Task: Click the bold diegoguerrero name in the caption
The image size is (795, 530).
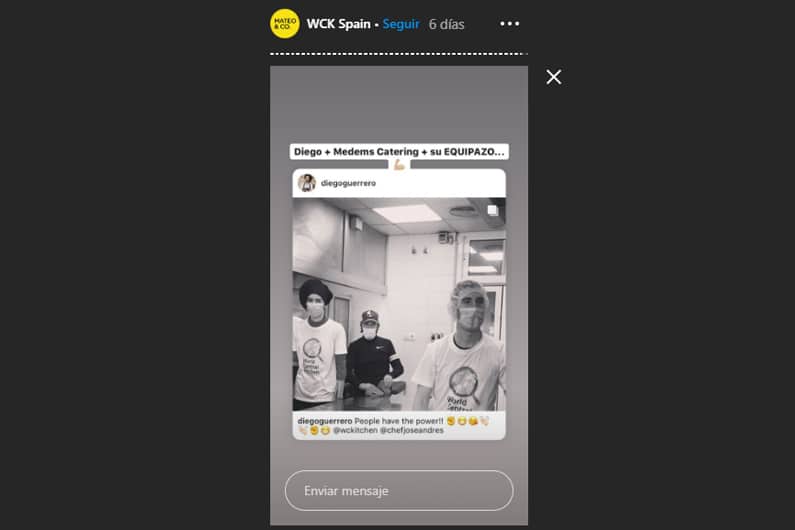Action: coord(324,421)
